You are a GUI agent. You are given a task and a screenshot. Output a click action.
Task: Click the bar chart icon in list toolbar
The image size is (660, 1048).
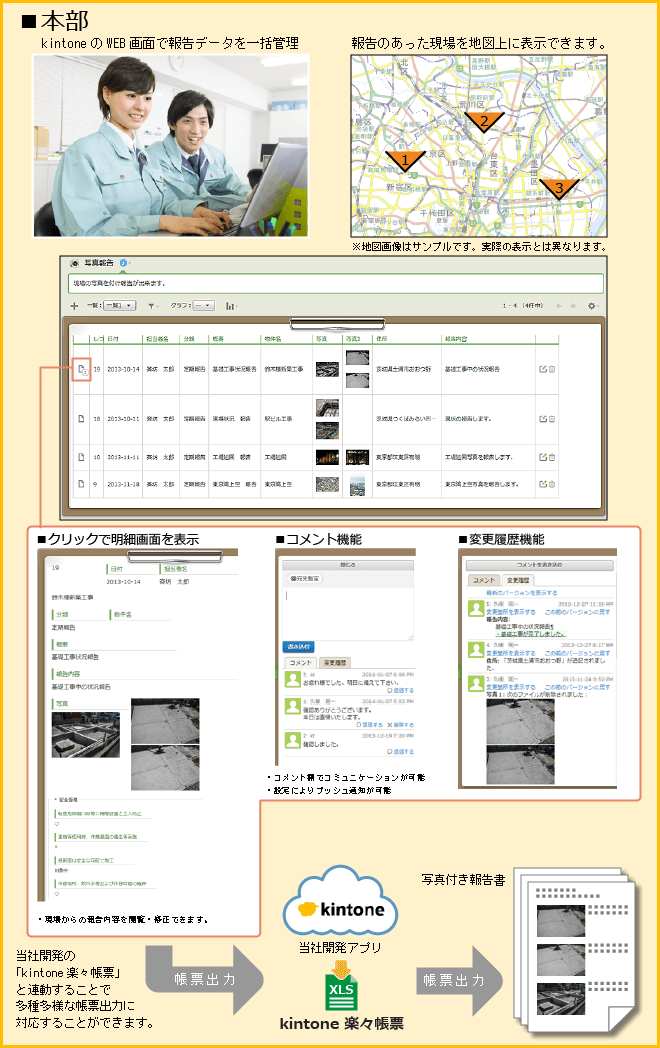pos(230,305)
